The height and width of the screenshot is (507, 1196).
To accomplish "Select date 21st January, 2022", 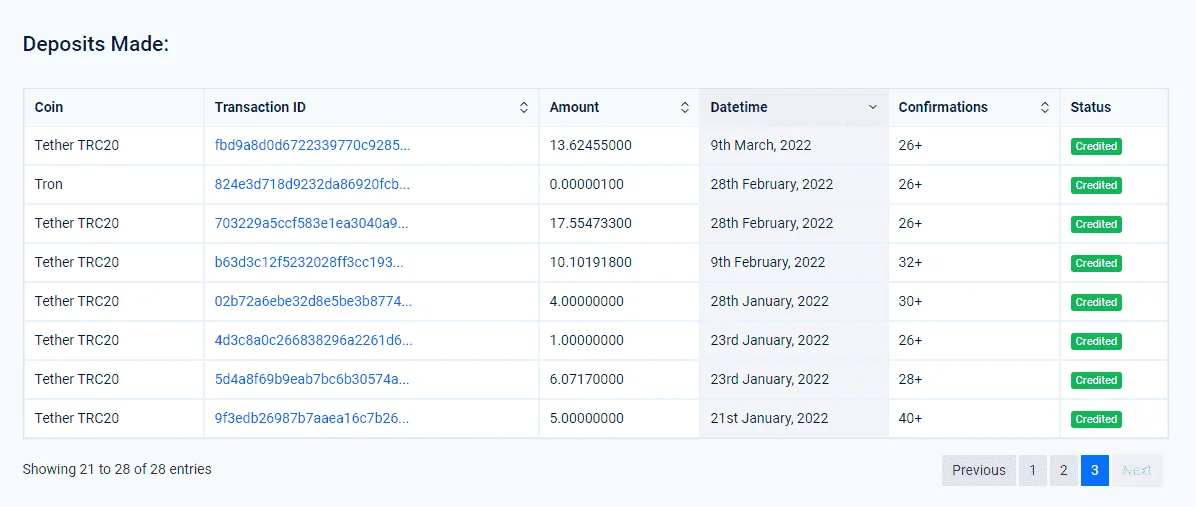I will coord(769,418).
